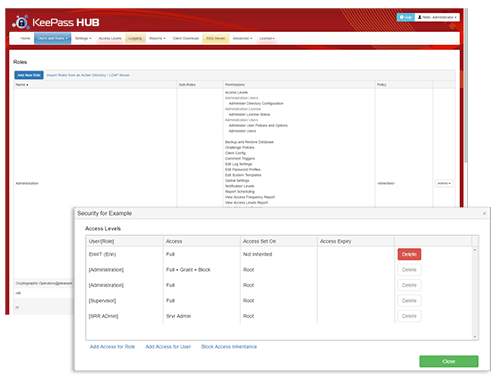500x379 pixels.
Task: Import Roles from Active Directory / LDAP Server
Action: [88, 75]
